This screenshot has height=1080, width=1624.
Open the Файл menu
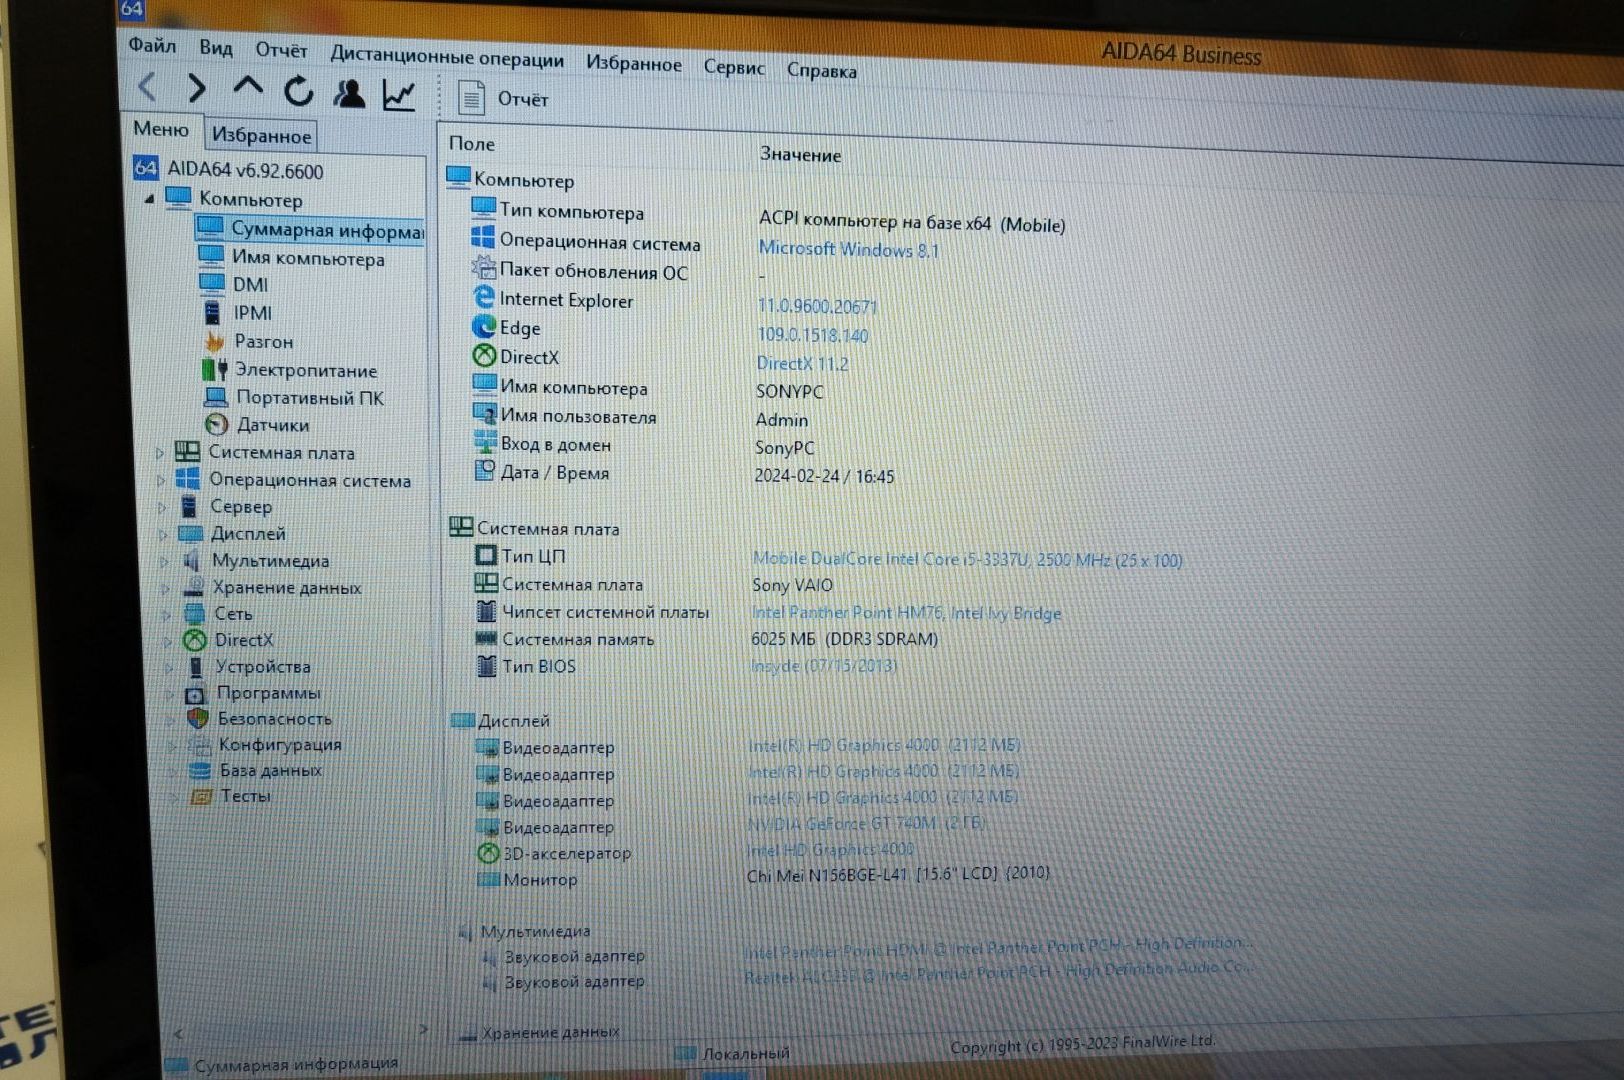pyautogui.click(x=152, y=46)
